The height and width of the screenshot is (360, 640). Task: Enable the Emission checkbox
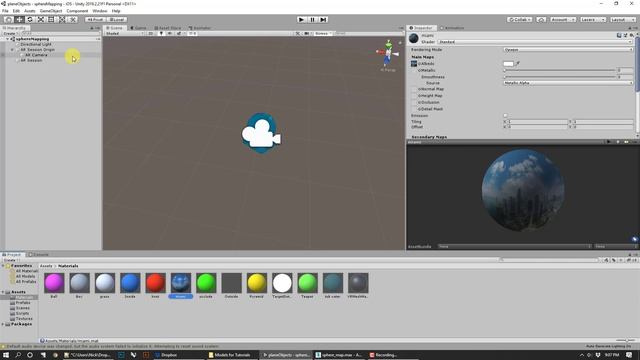(x=505, y=116)
